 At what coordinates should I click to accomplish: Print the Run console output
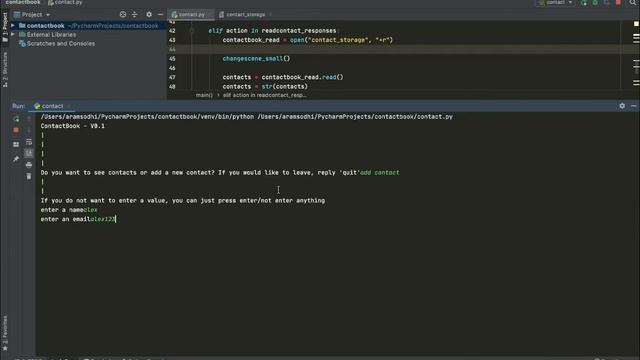click(x=29, y=164)
